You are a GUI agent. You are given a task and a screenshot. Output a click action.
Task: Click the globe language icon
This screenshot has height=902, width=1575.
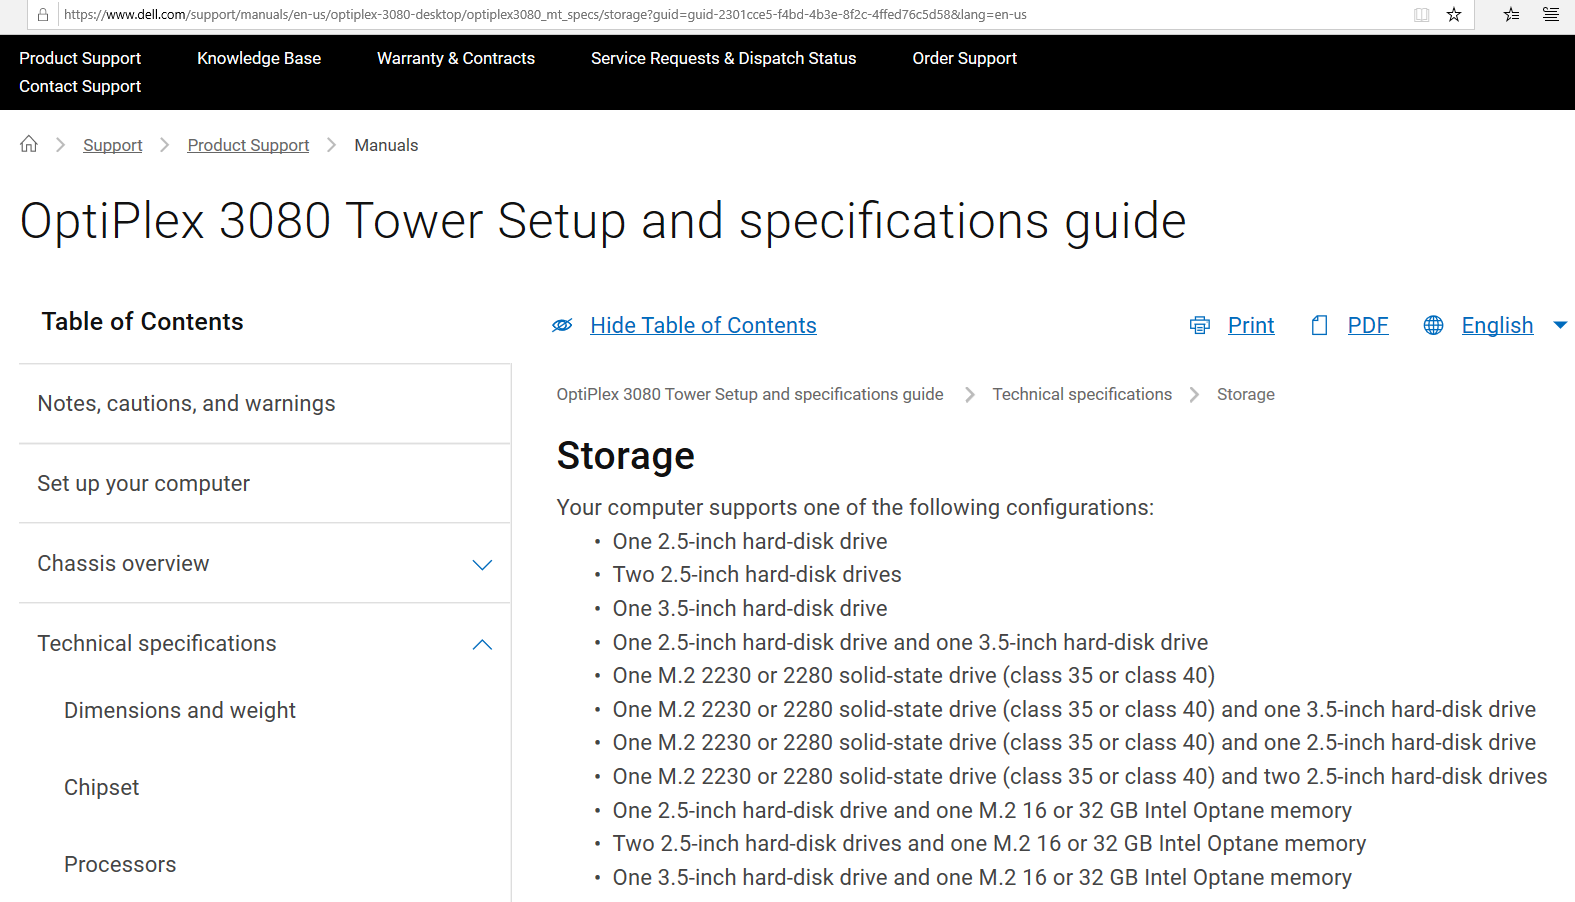[1433, 325]
